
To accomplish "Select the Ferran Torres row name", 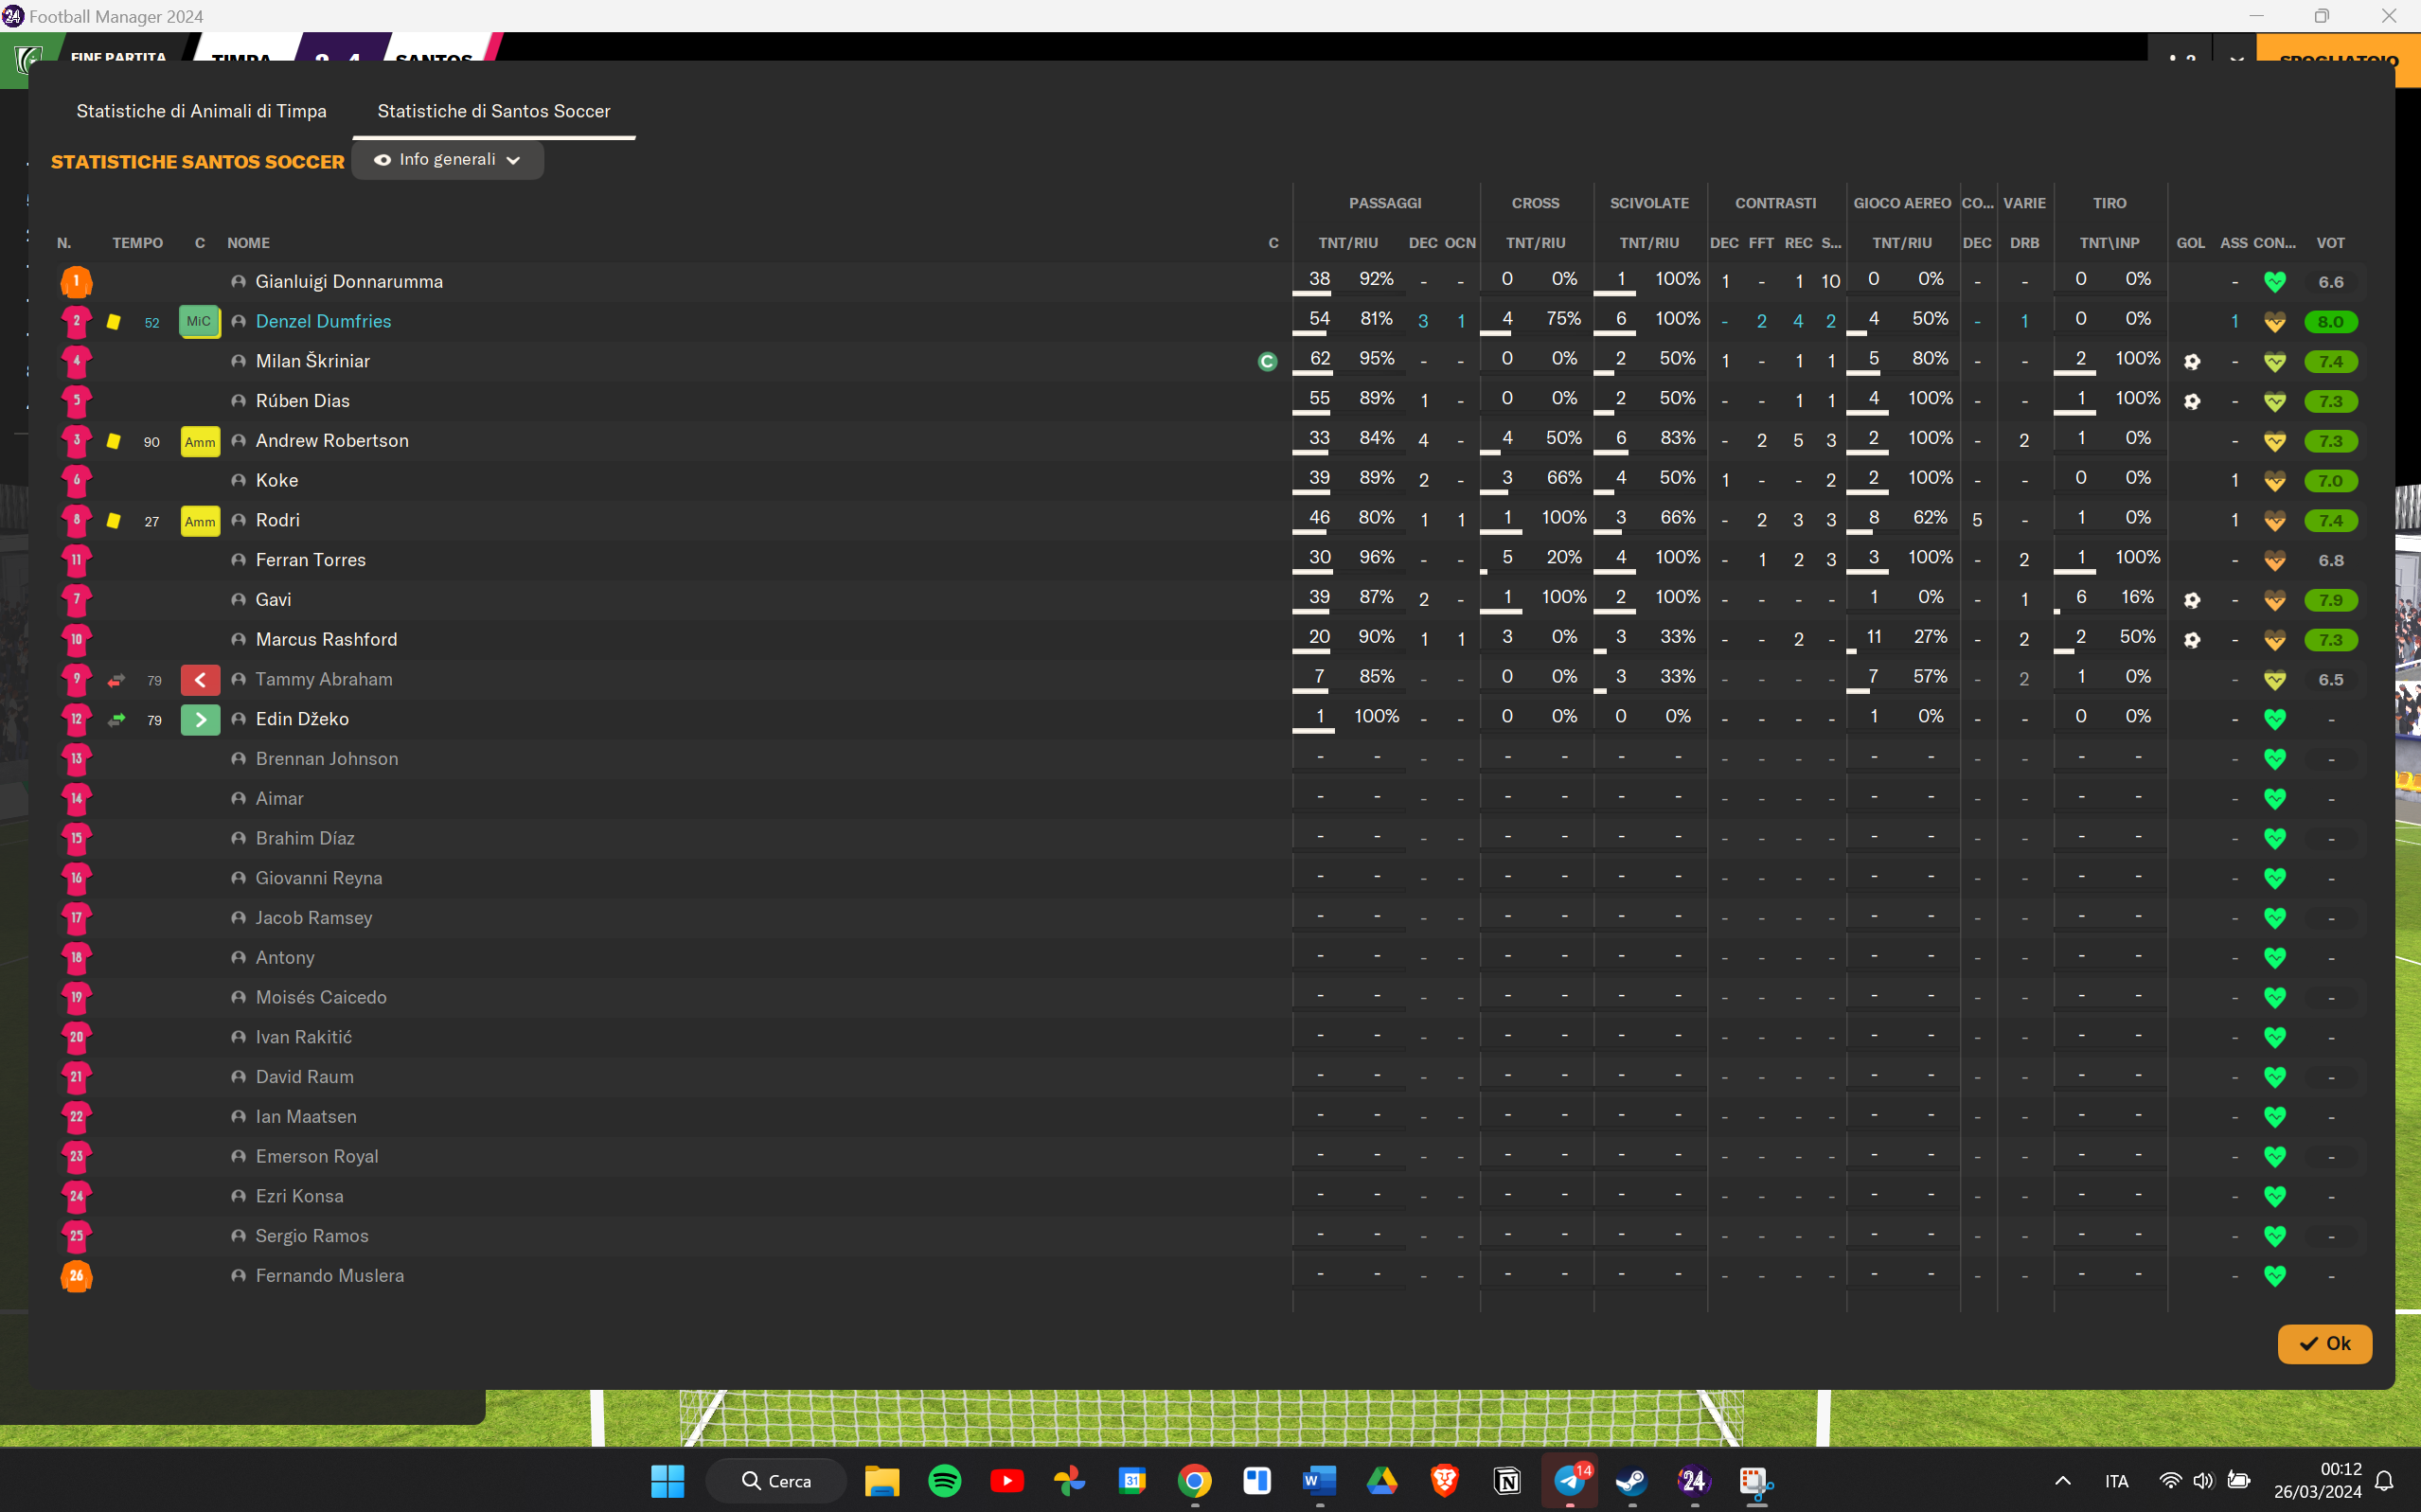I will pyautogui.click(x=310, y=560).
